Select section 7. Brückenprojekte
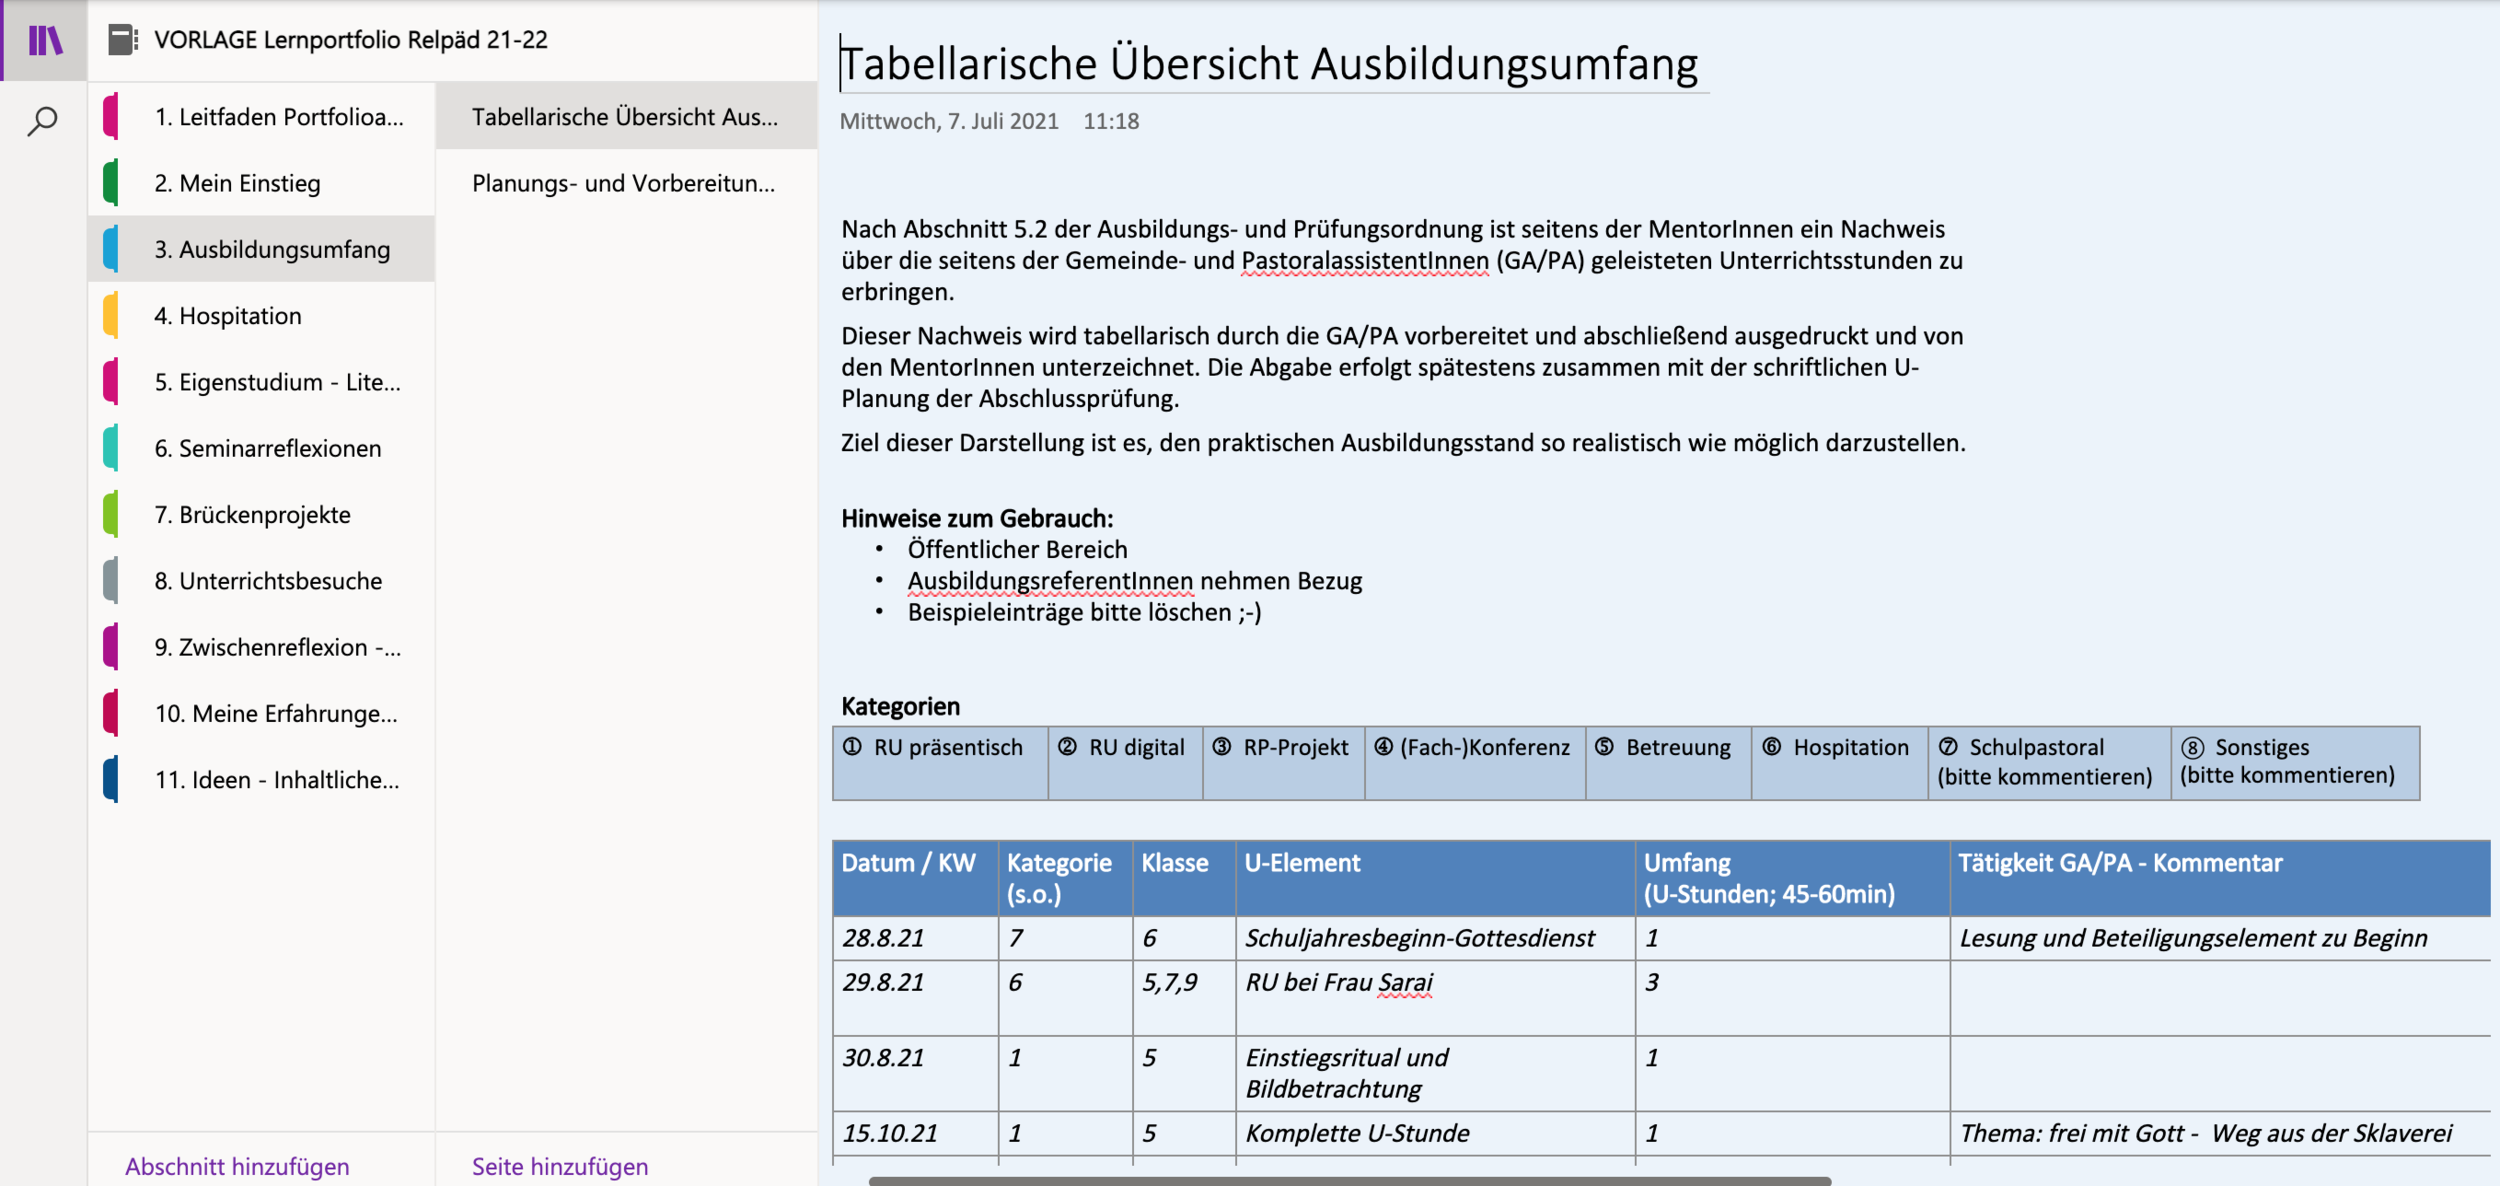 pos(253,515)
